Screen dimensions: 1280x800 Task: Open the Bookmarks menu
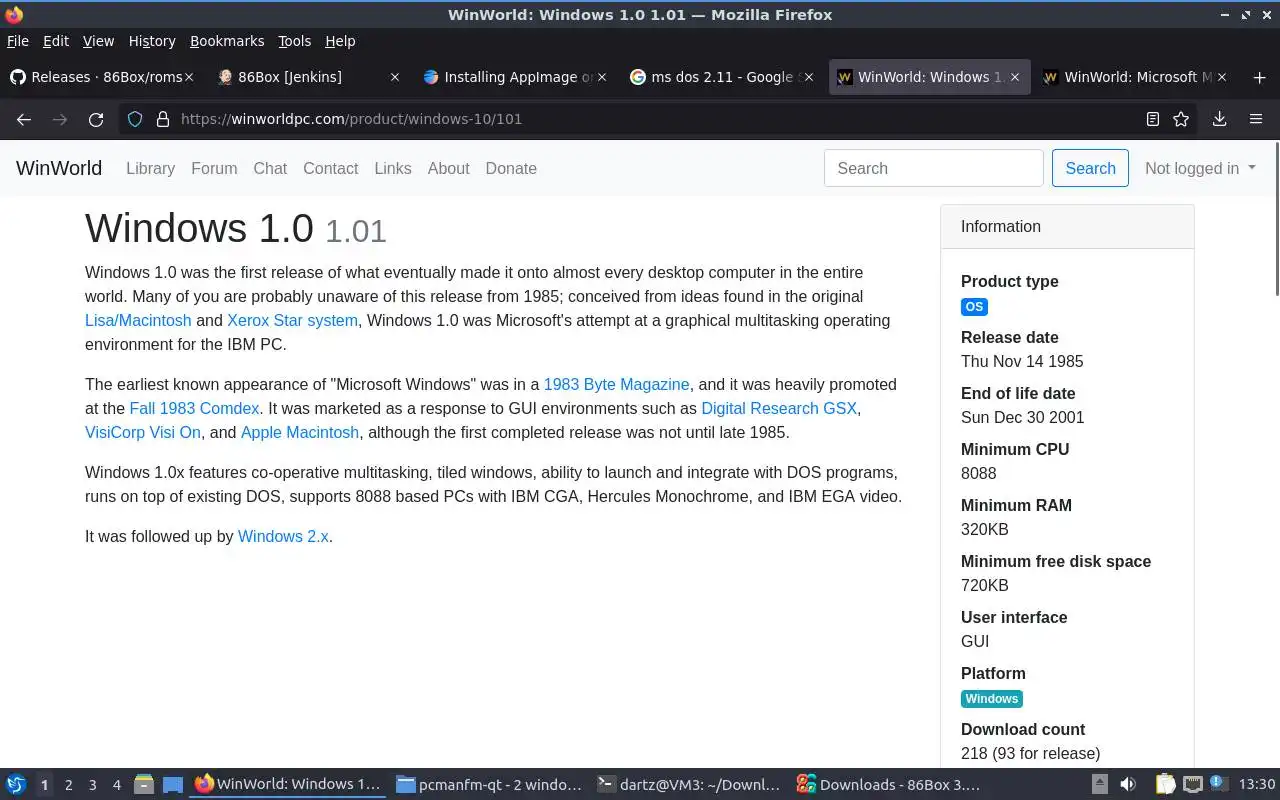pyautogui.click(x=227, y=41)
